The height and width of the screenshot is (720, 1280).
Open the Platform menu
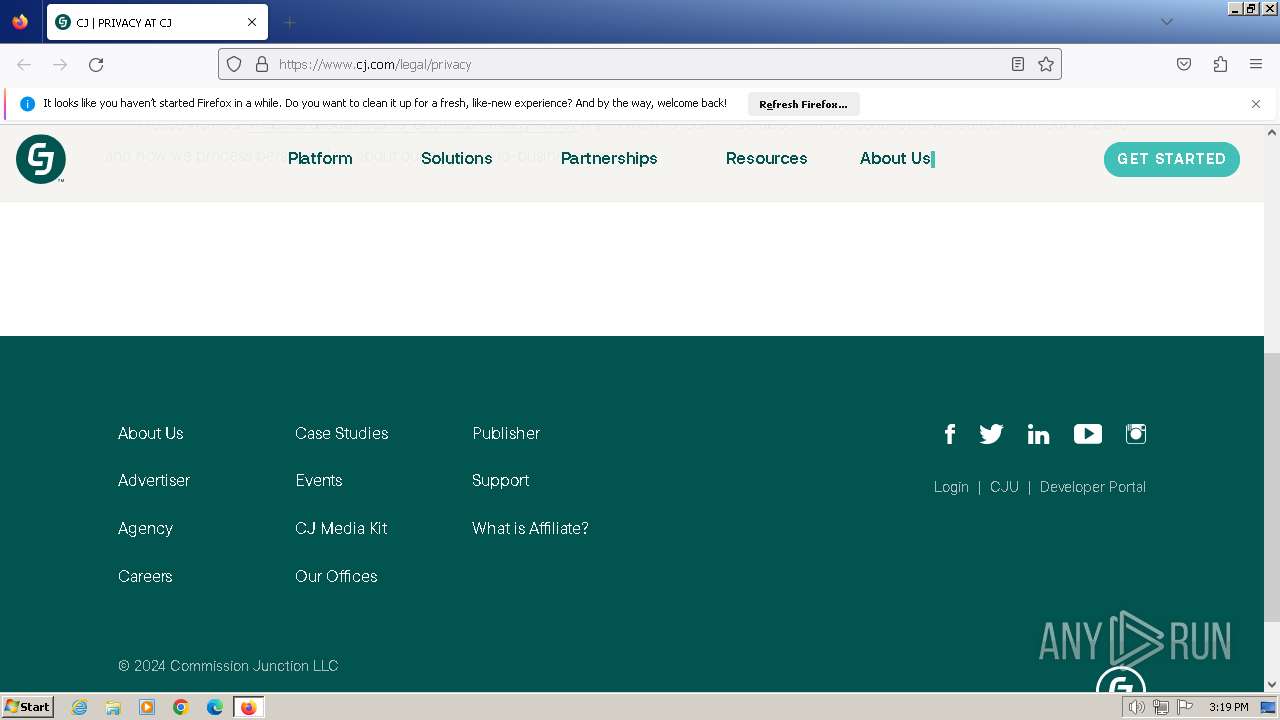[320, 158]
